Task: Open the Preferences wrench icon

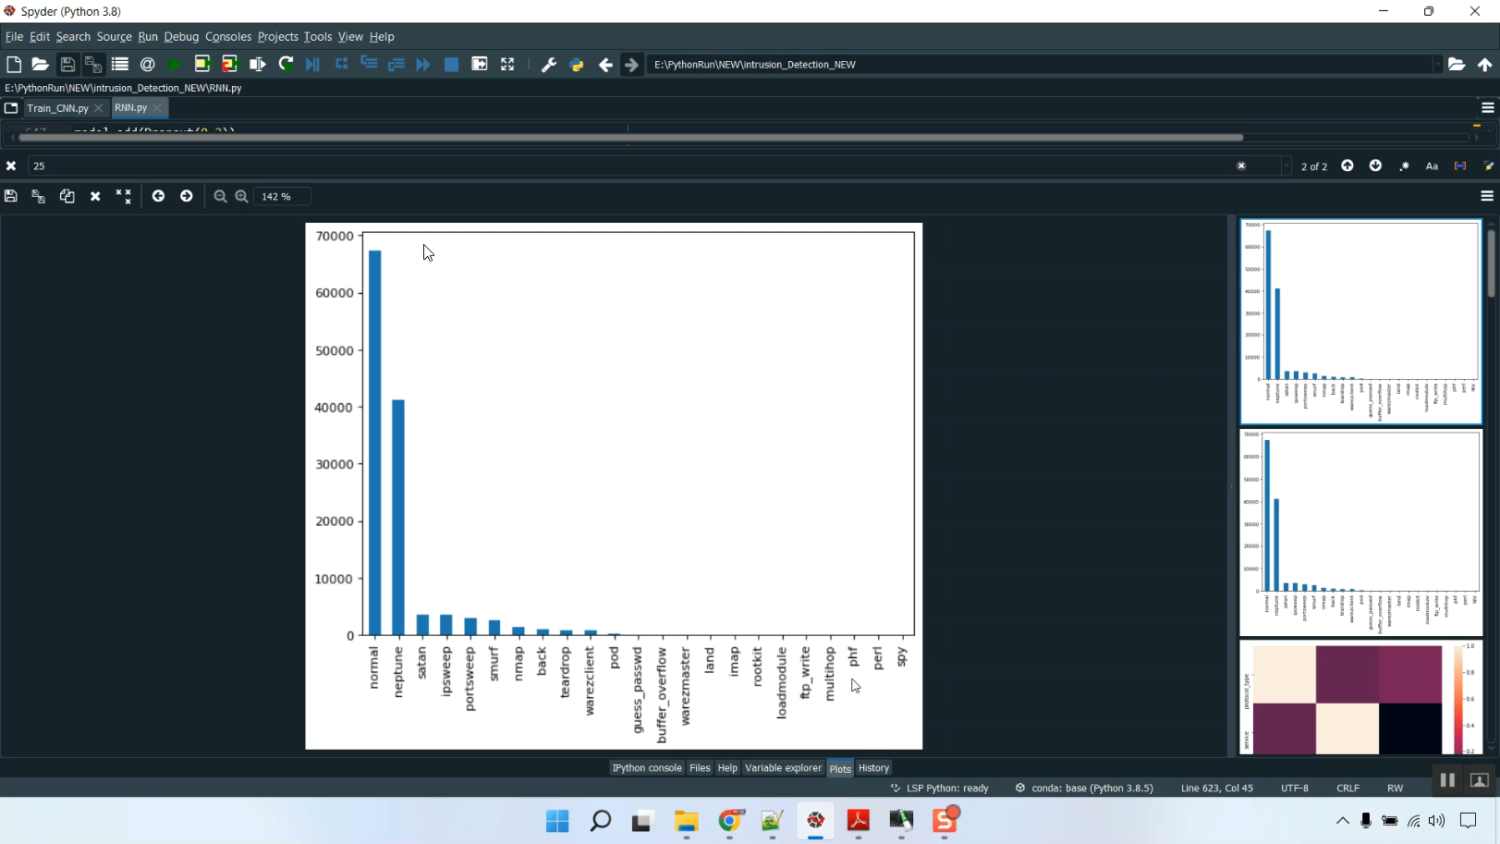Action: [x=549, y=65]
